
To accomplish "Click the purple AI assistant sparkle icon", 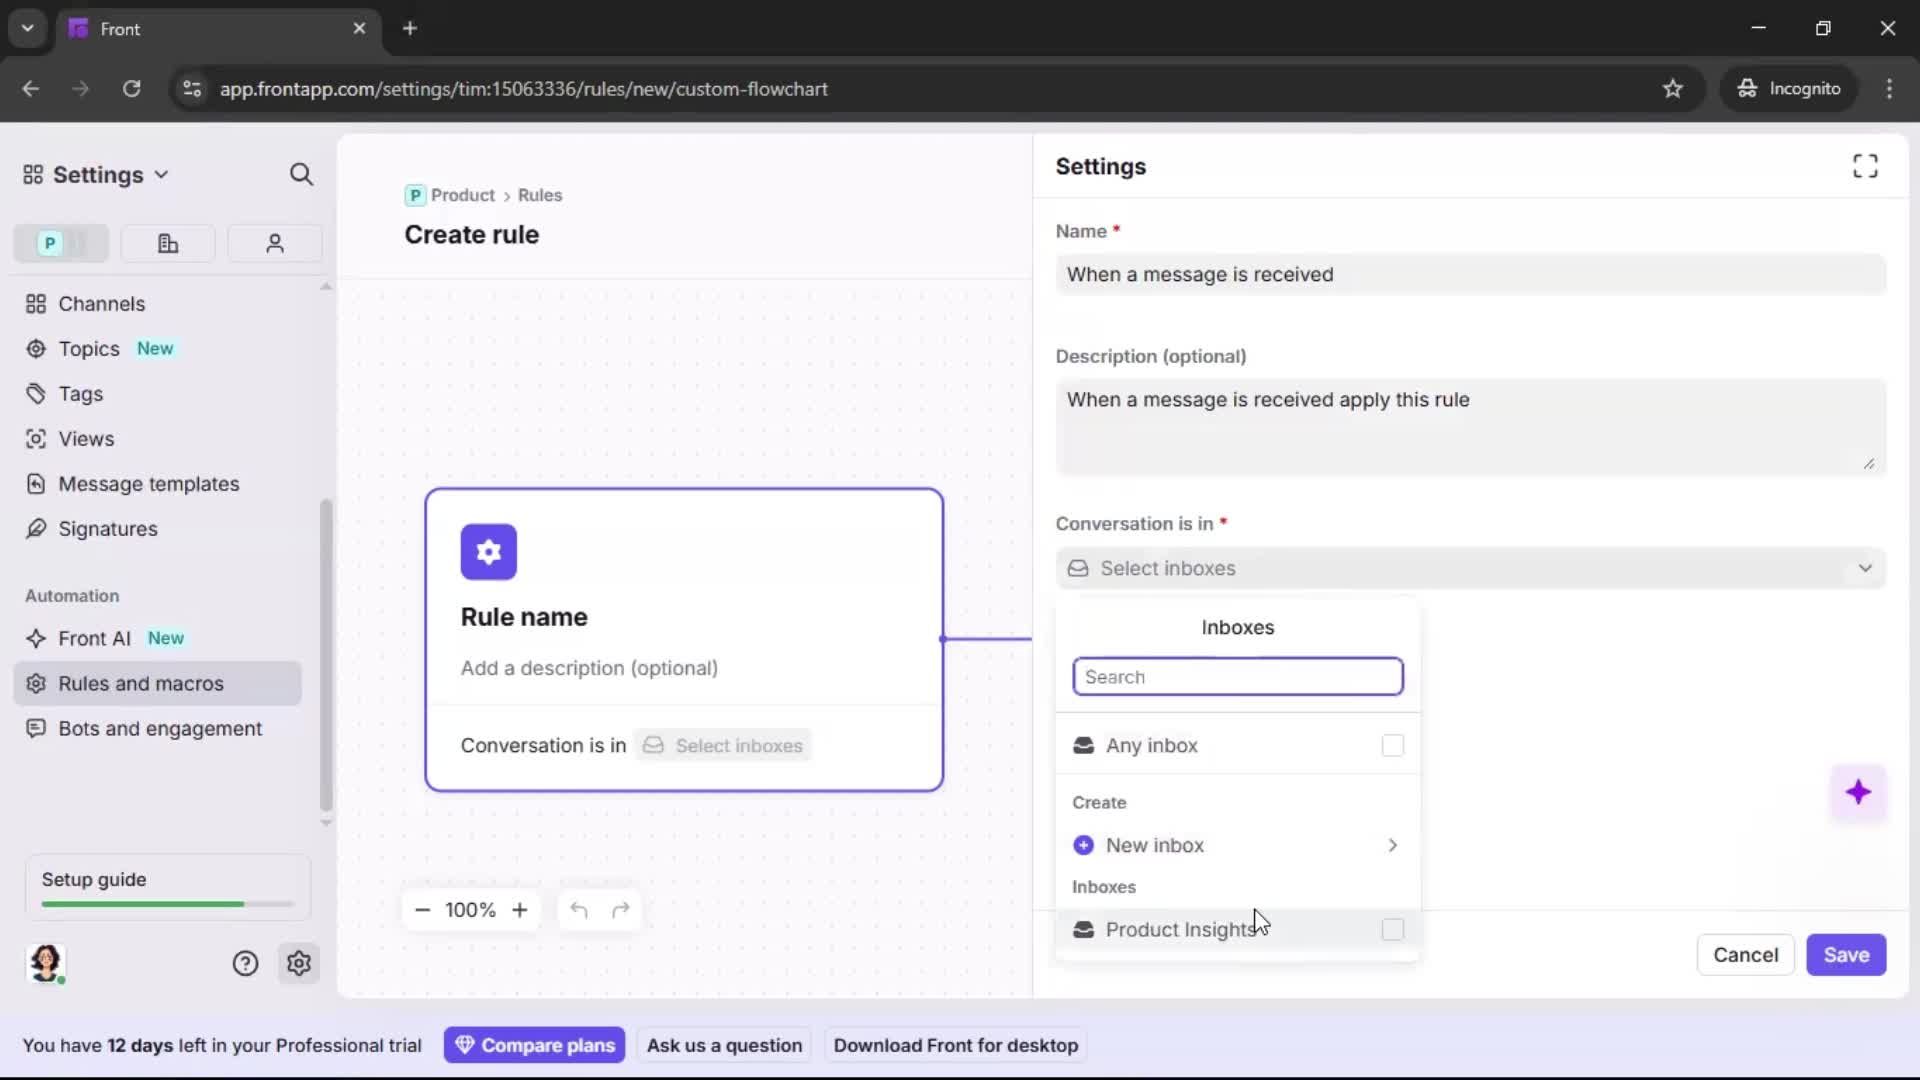I will pyautogui.click(x=1858, y=792).
